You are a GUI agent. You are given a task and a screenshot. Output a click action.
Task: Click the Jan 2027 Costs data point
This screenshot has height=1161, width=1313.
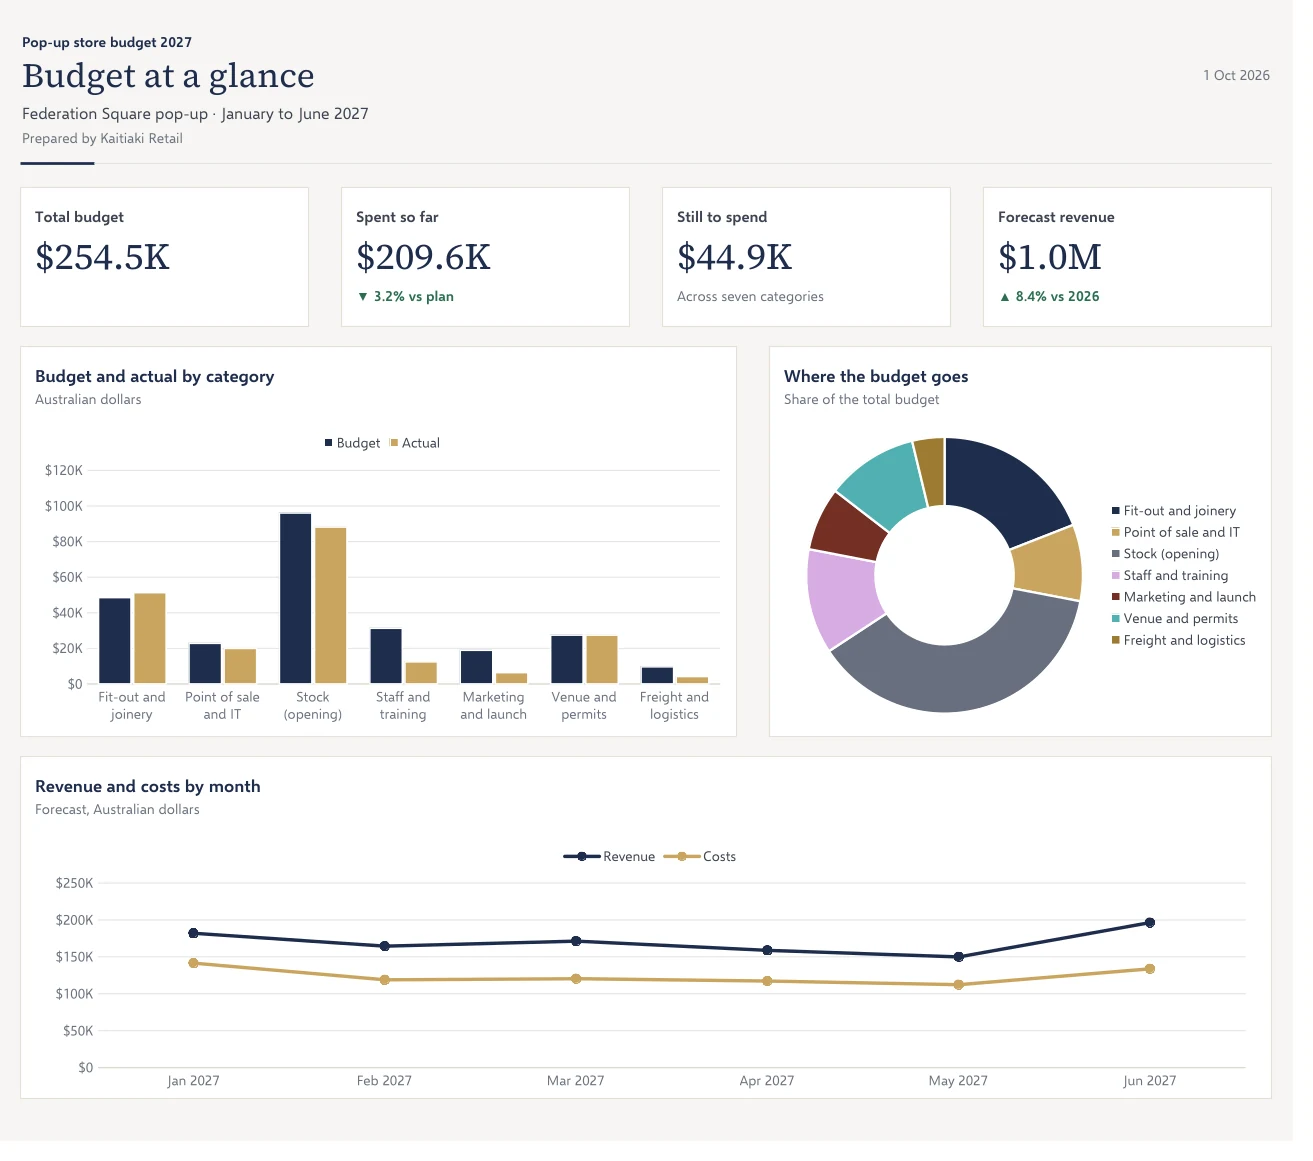click(194, 964)
